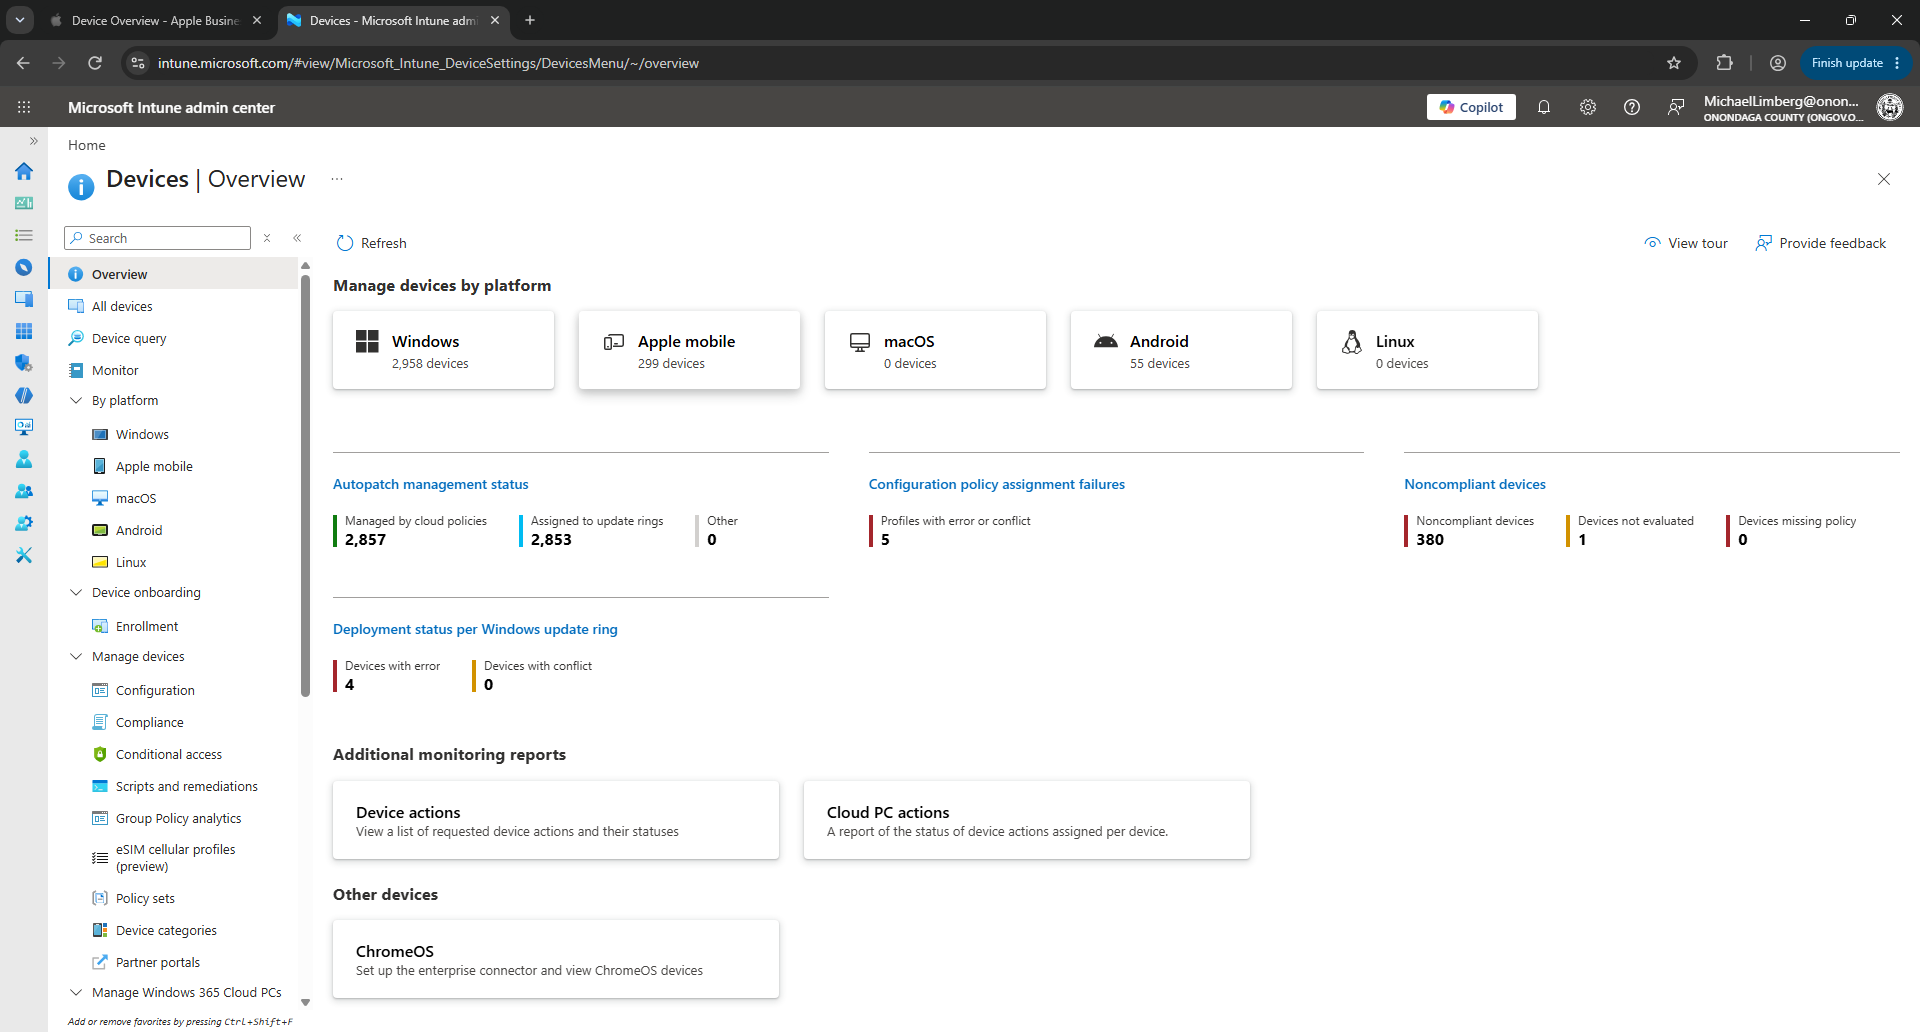
Task: Click the Refresh button
Action: tap(372, 243)
